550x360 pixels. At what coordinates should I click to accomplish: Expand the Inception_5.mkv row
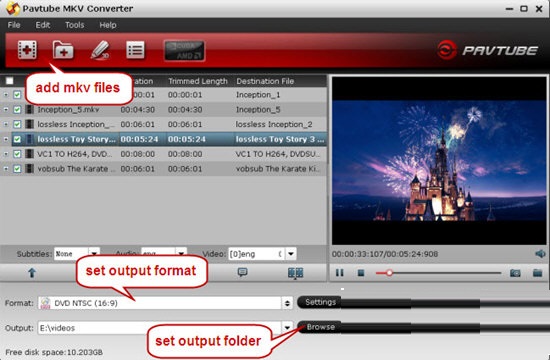(6, 109)
